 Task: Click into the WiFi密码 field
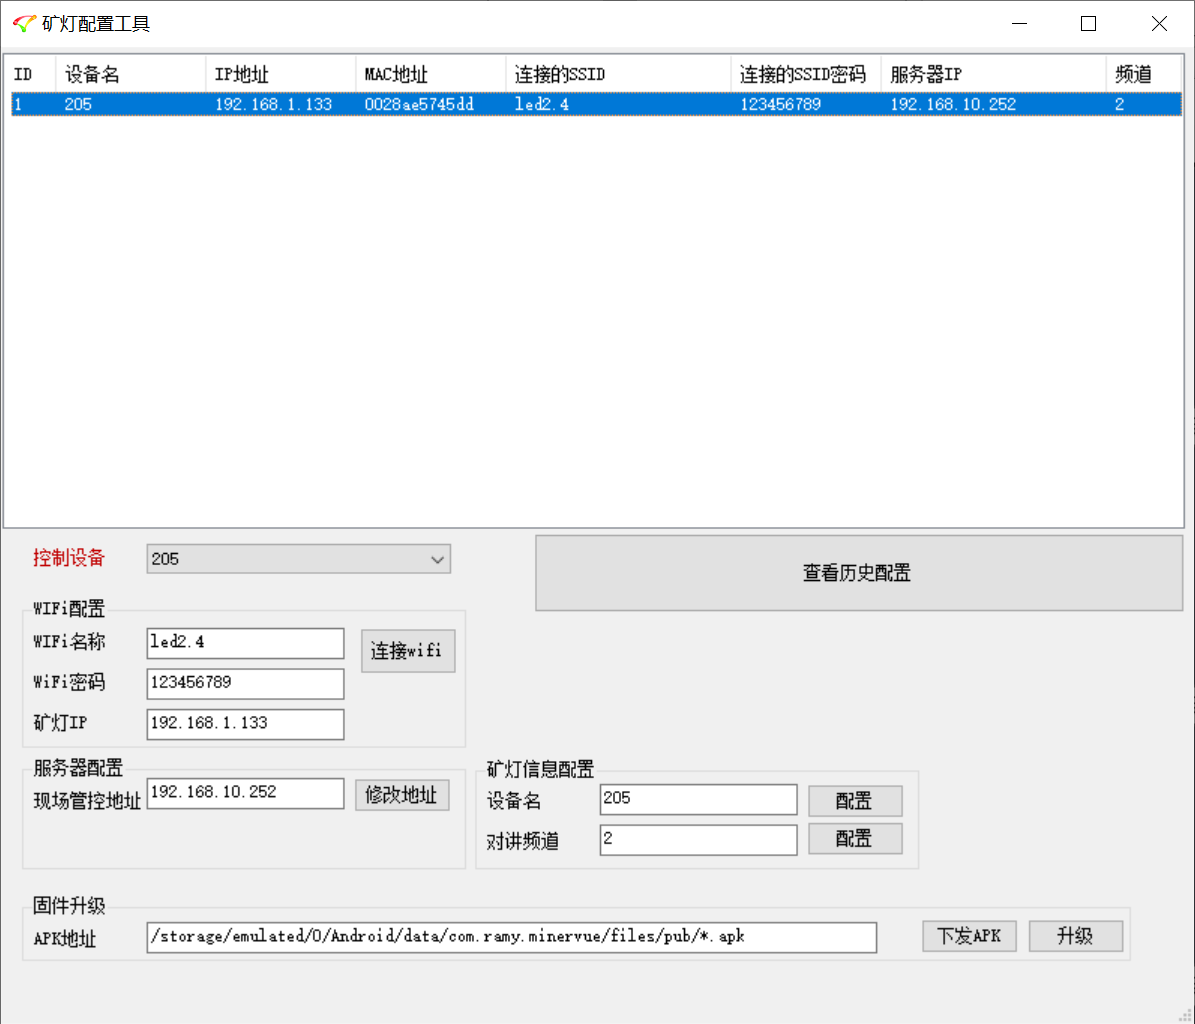pyautogui.click(x=244, y=683)
